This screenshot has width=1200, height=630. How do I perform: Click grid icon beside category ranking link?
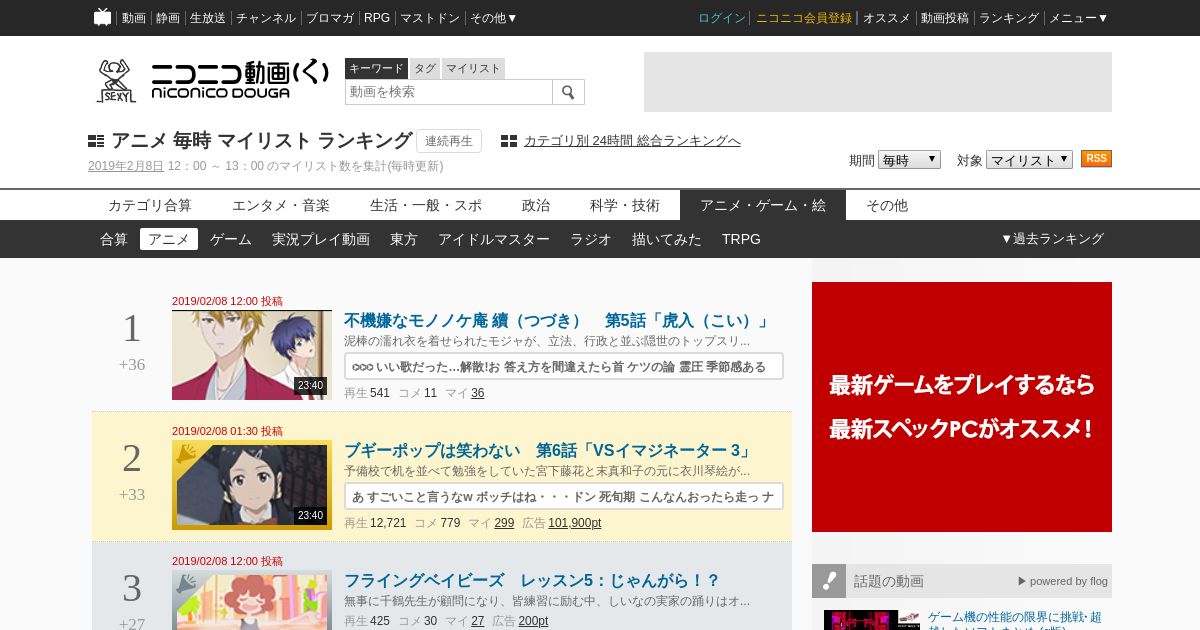coord(509,141)
